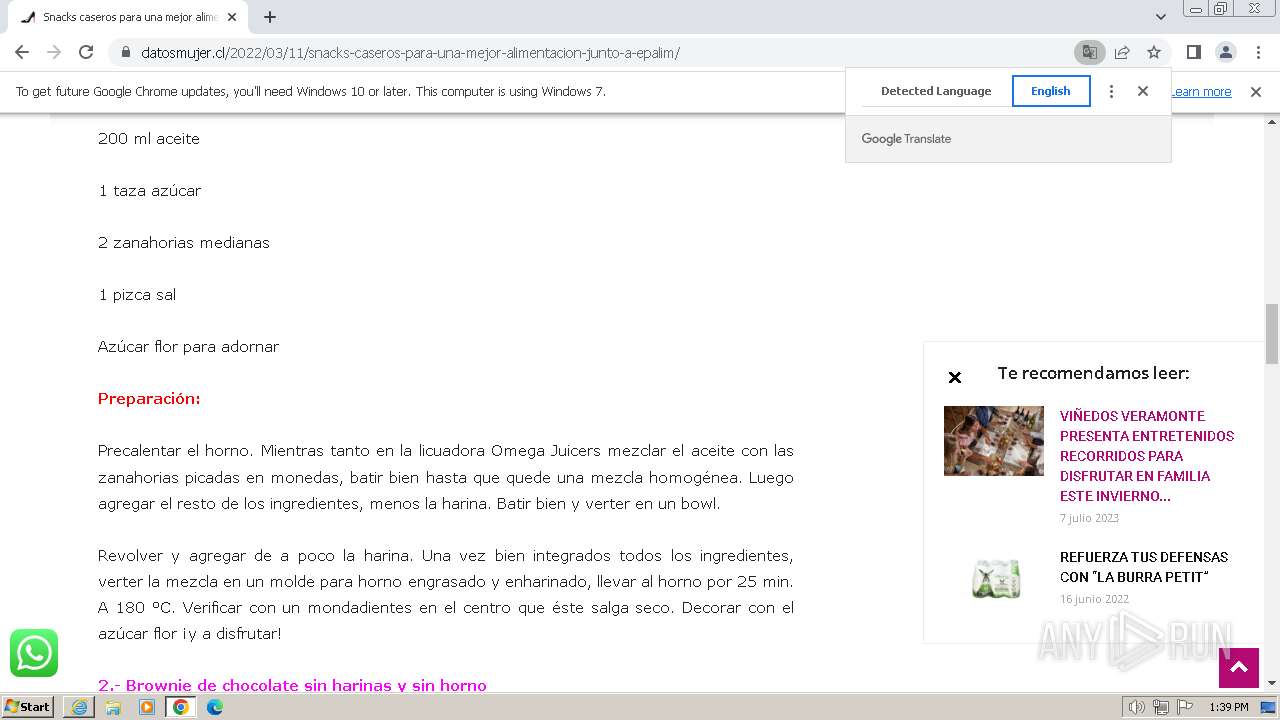Open WhatsApp chat floating icon
The height and width of the screenshot is (720, 1280).
click(x=34, y=653)
